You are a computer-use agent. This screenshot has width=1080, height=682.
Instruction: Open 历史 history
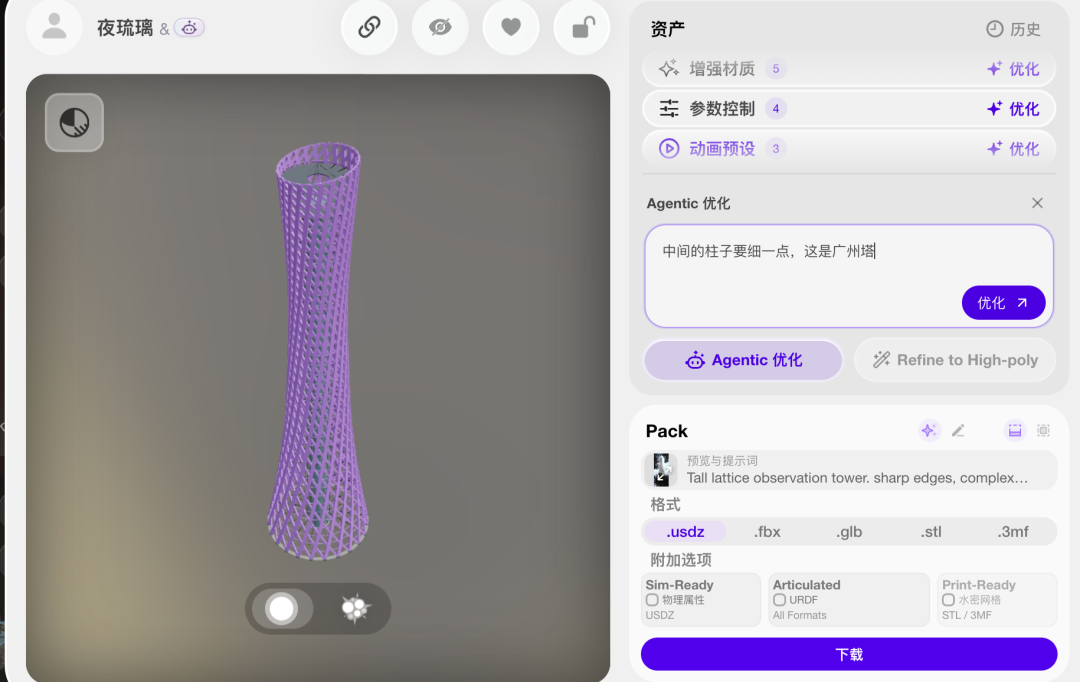coord(1013,29)
